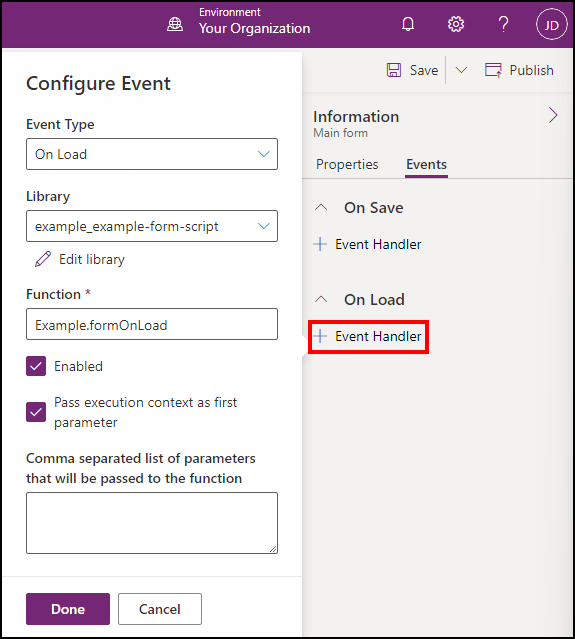575x639 pixels.
Task: Uncheck the Enabled checkbox
Action: [36, 366]
